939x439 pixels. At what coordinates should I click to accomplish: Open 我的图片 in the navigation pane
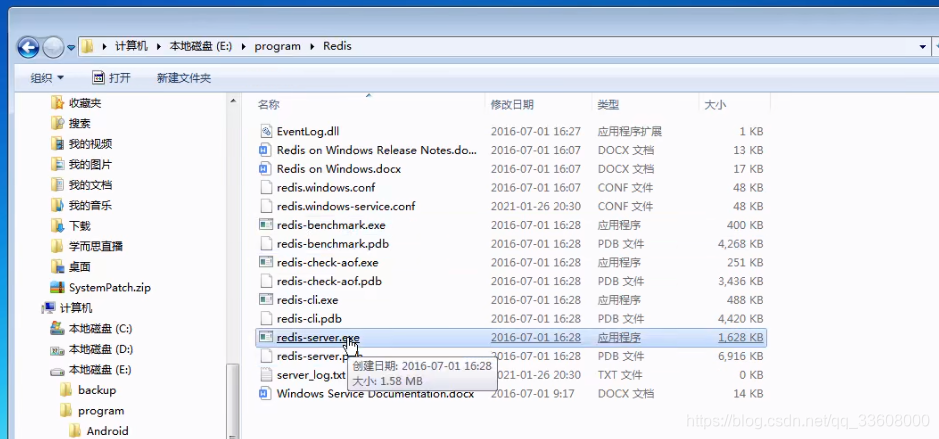click(x=90, y=164)
